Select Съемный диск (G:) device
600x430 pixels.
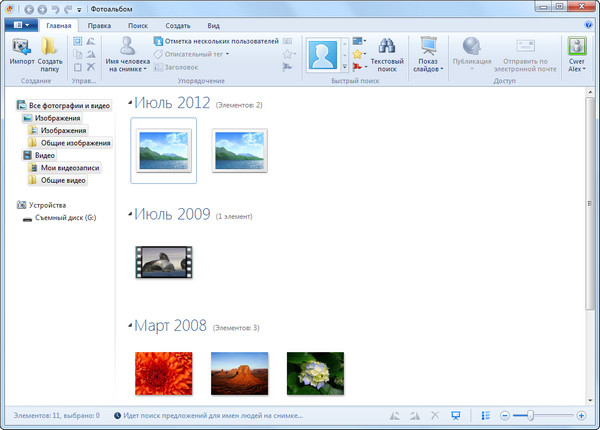pos(64,217)
